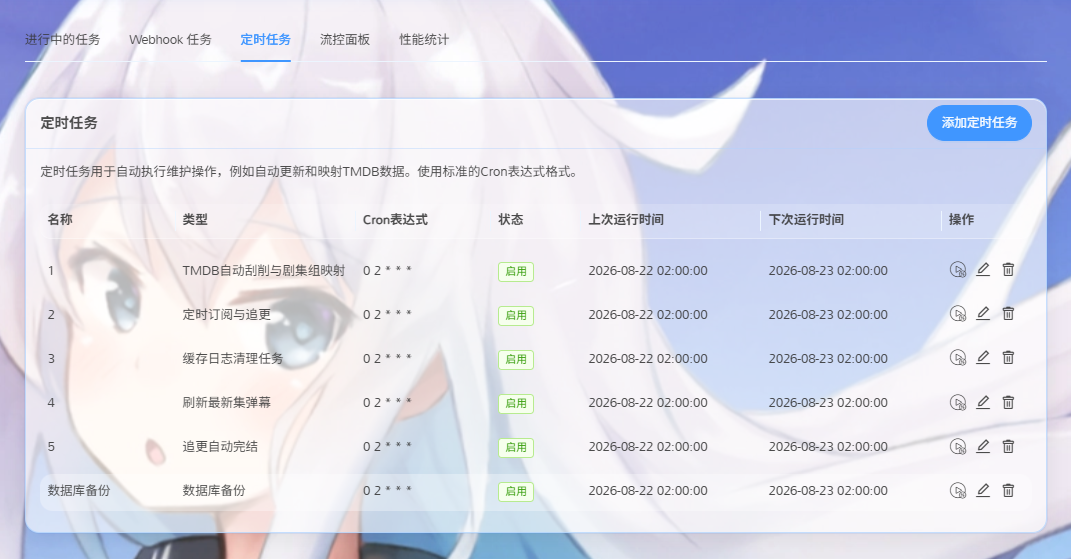
Task: Edit task 1 TMDB自动刮削与剧集组映射
Action: (983, 270)
